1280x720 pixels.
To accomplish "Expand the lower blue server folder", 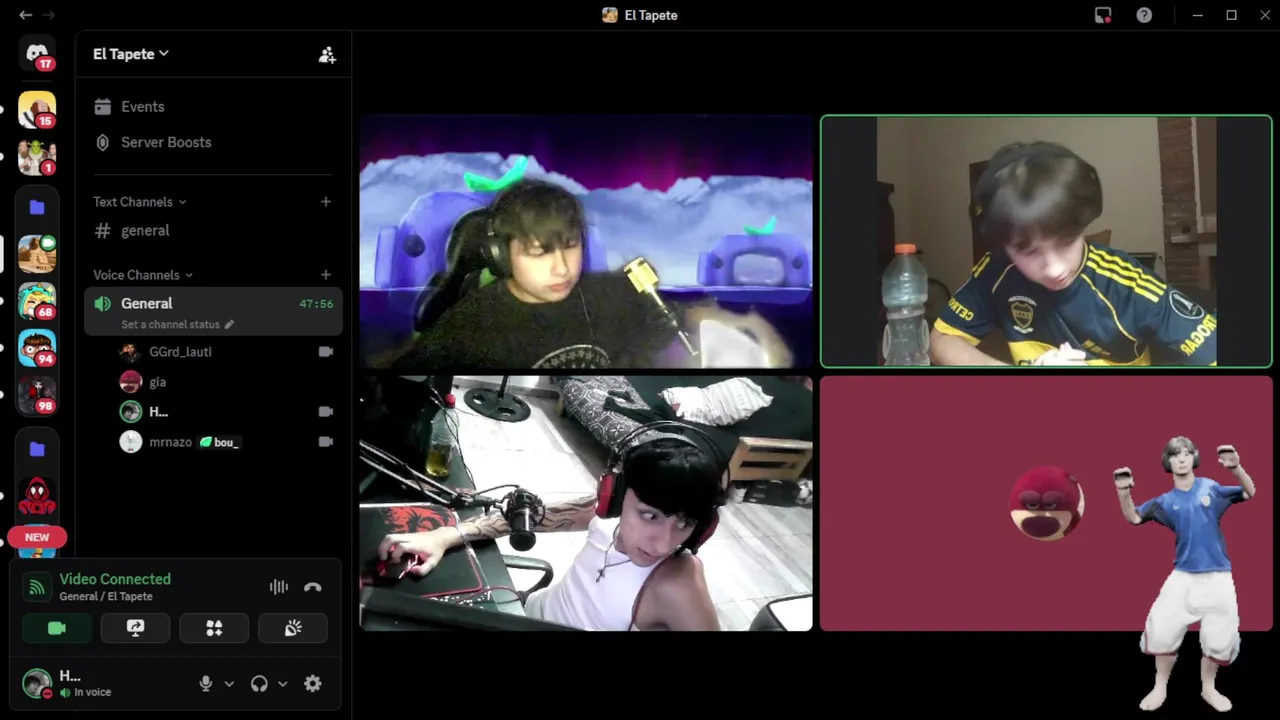I will coord(37,449).
